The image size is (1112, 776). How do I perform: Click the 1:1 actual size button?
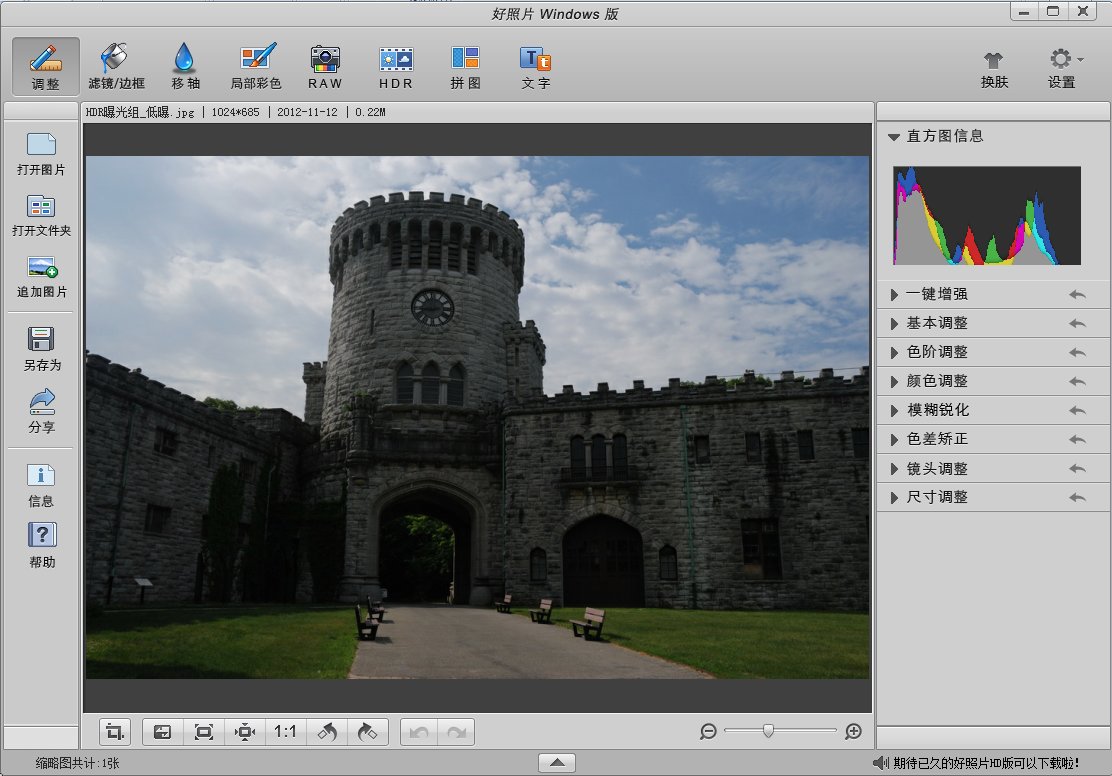click(x=285, y=732)
